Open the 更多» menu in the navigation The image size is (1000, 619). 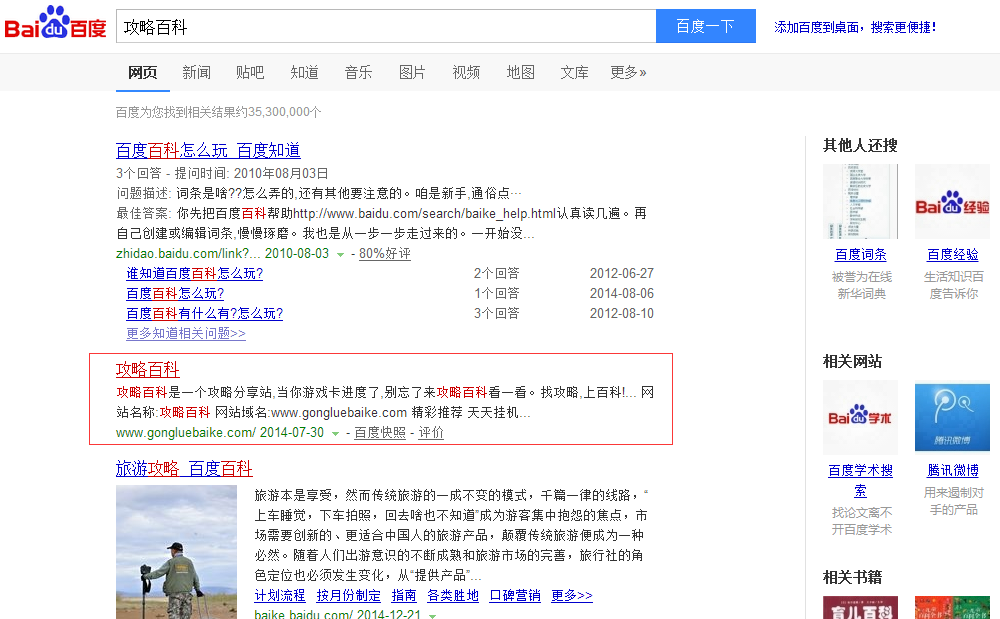tap(628, 72)
